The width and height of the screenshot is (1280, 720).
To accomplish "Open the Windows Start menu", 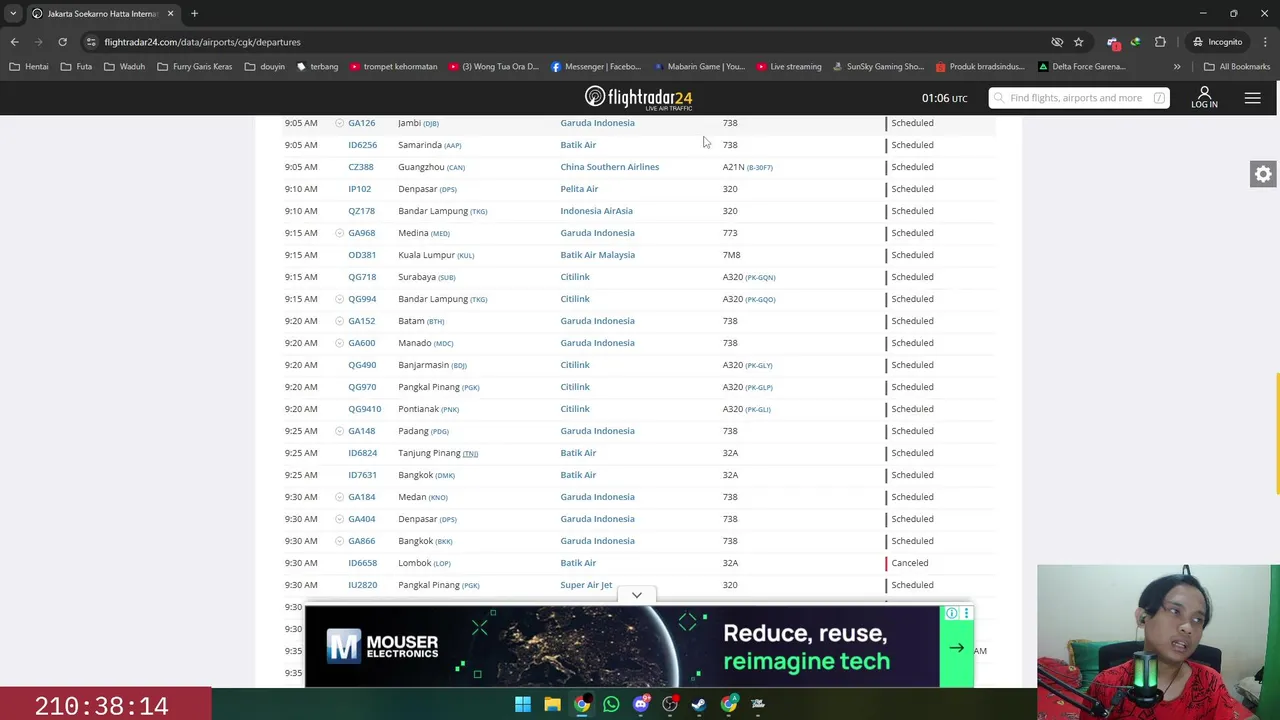I will pyautogui.click(x=522, y=704).
